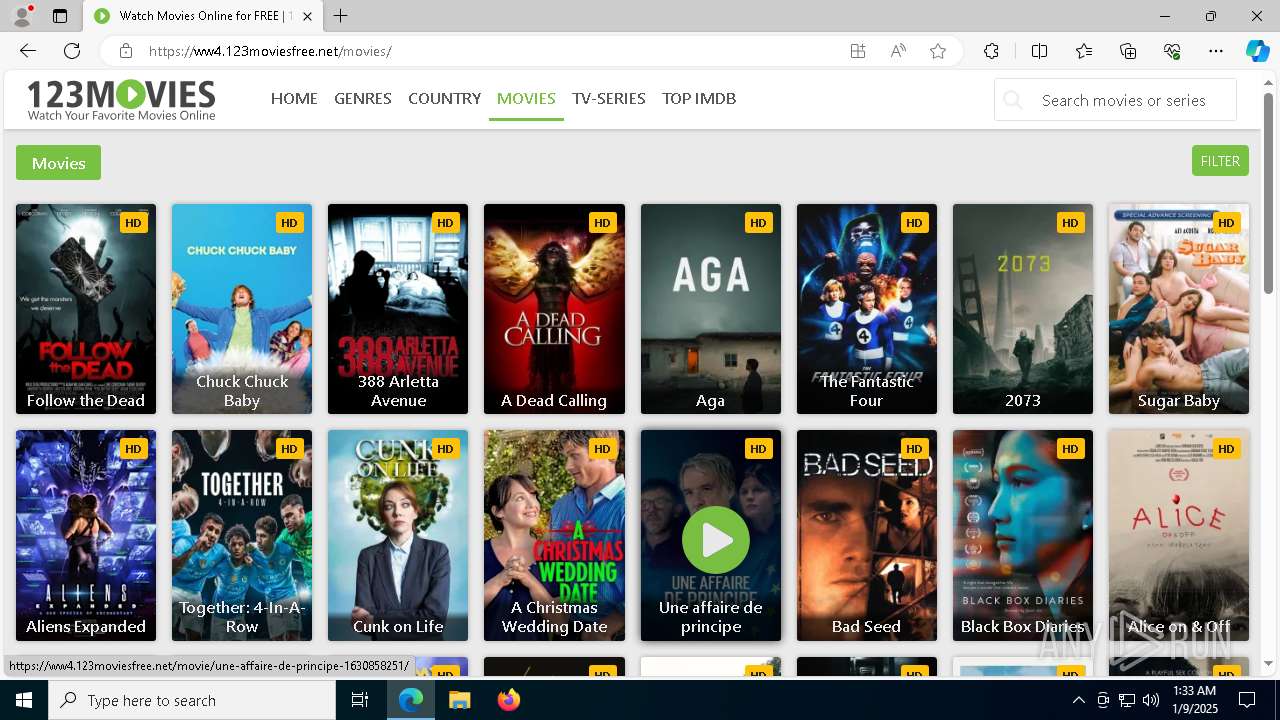Open Sugar Baby movie poster
1280x720 pixels.
[1179, 309]
